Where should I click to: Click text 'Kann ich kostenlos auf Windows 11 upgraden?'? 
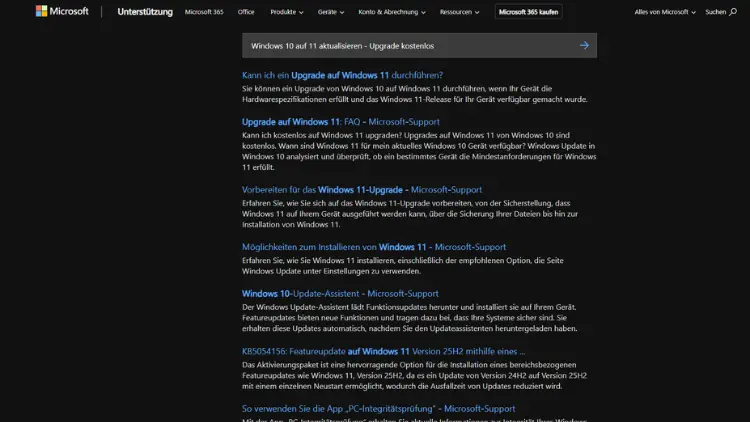(323, 135)
